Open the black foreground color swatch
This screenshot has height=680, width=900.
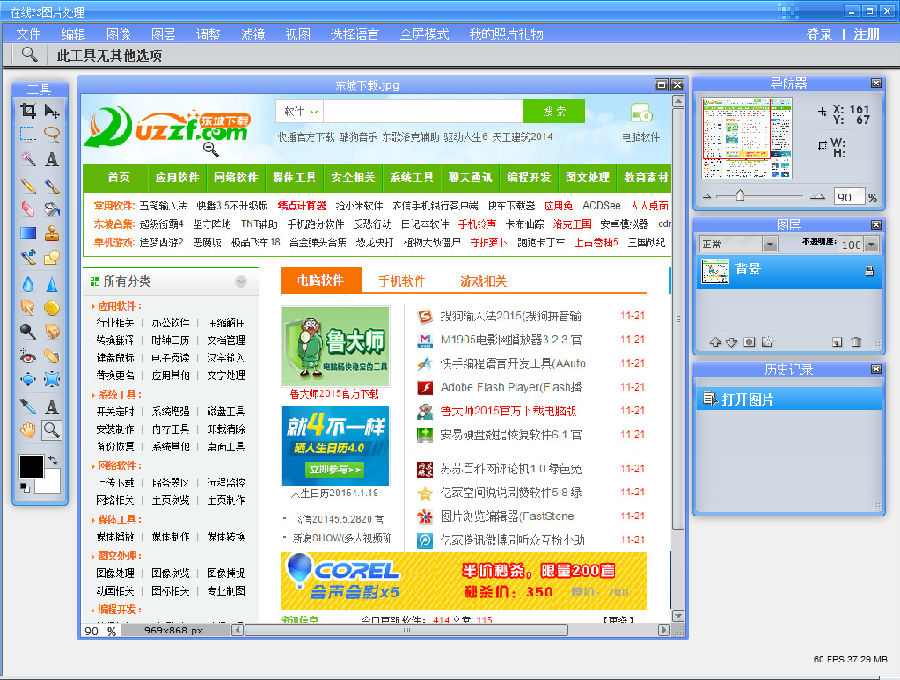click(x=31, y=466)
